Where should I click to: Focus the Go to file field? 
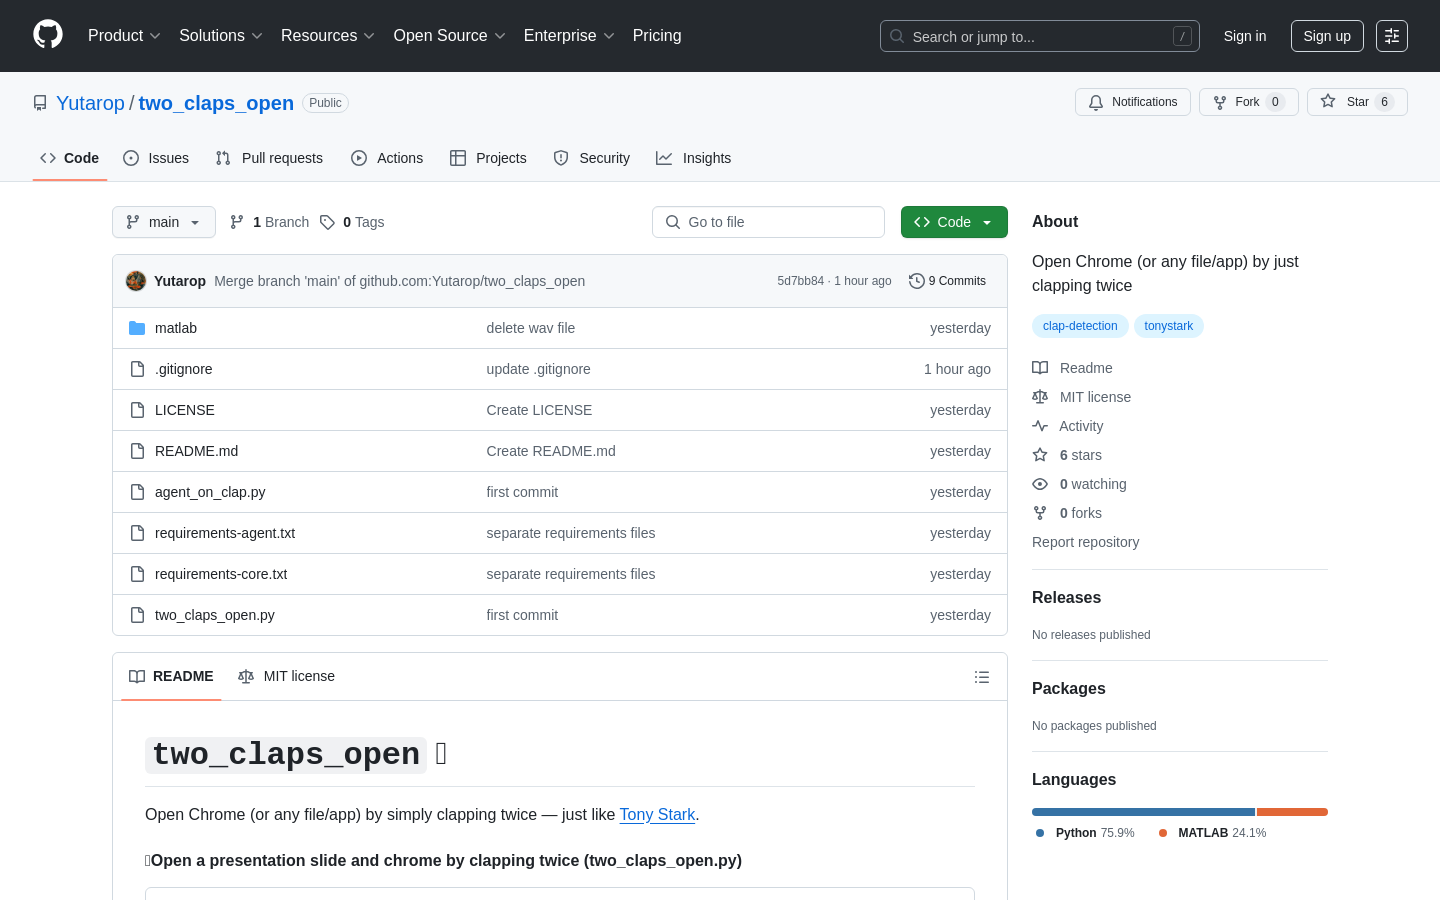click(768, 222)
